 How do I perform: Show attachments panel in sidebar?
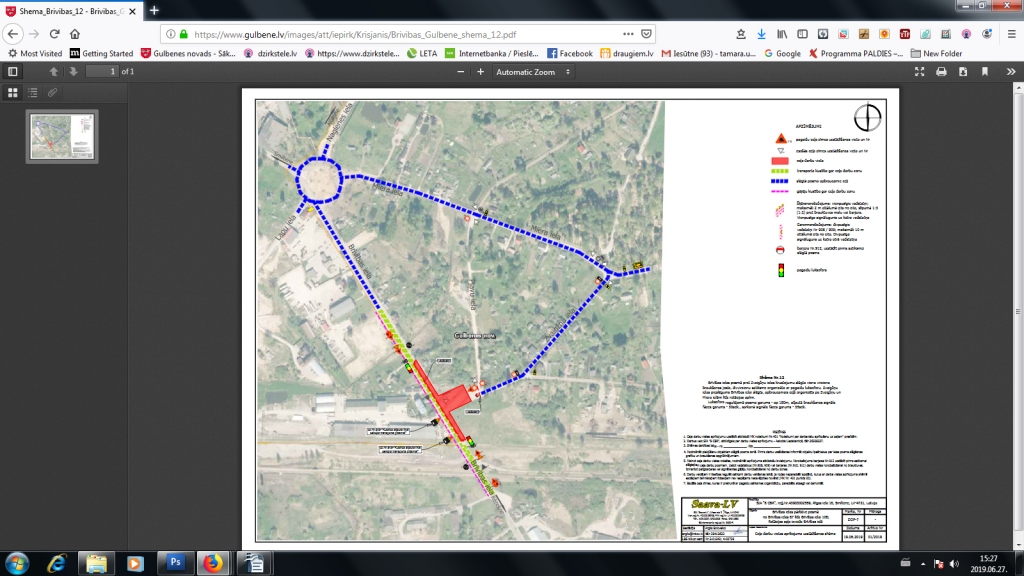tap(53, 92)
